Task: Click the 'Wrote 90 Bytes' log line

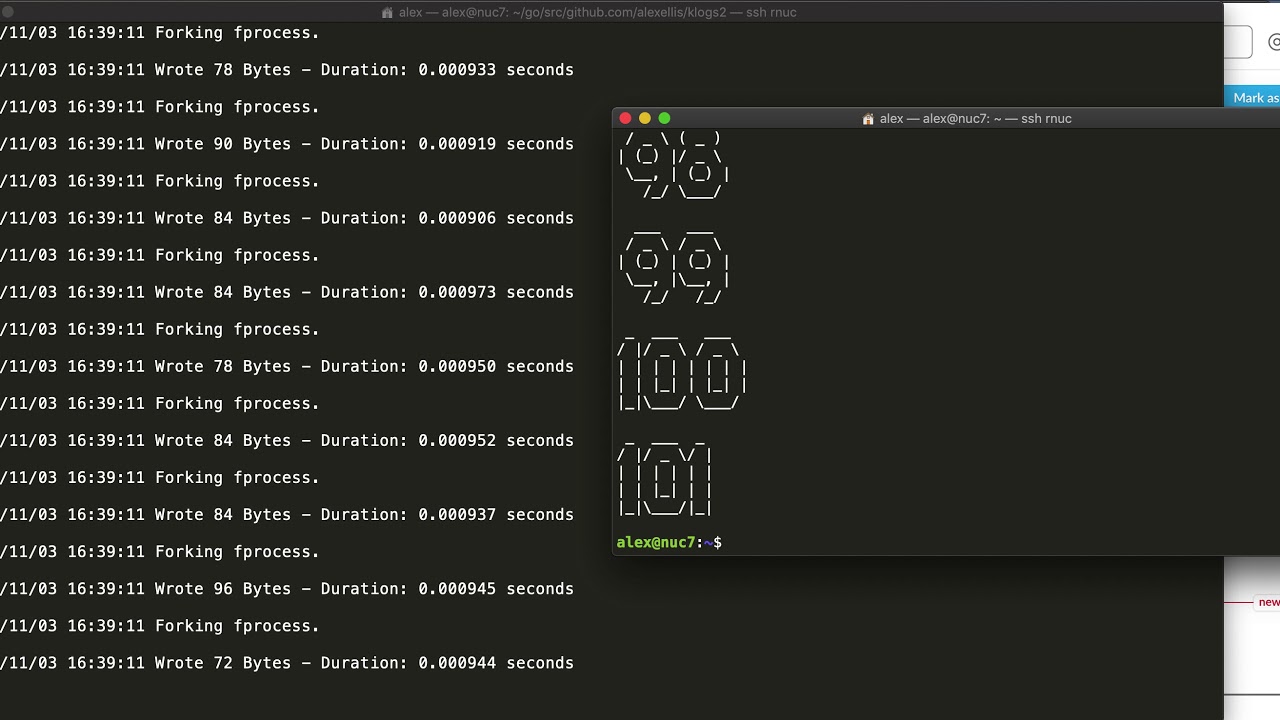Action: pos(287,144)
